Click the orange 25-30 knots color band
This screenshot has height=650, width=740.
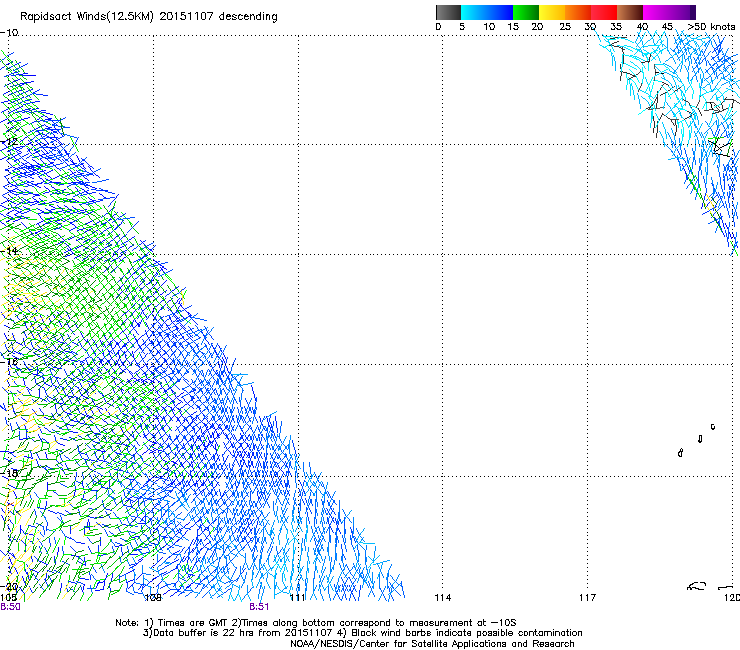pos(578,12)
